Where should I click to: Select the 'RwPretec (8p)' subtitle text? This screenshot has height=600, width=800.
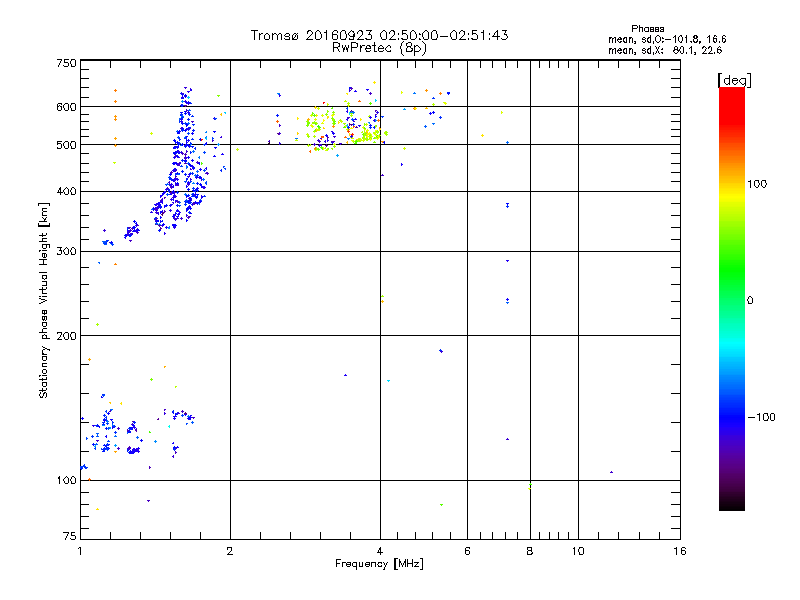(x=379, y=48)
